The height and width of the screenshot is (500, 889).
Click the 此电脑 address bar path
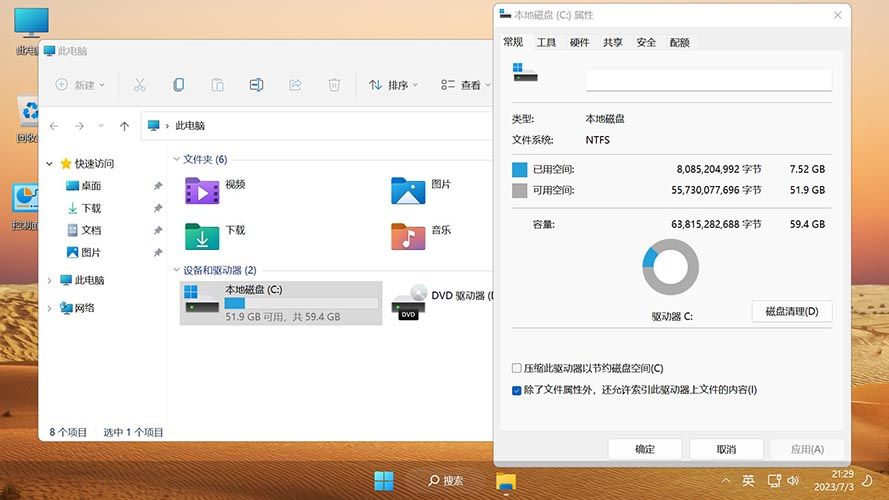click(x=189, y=126)
